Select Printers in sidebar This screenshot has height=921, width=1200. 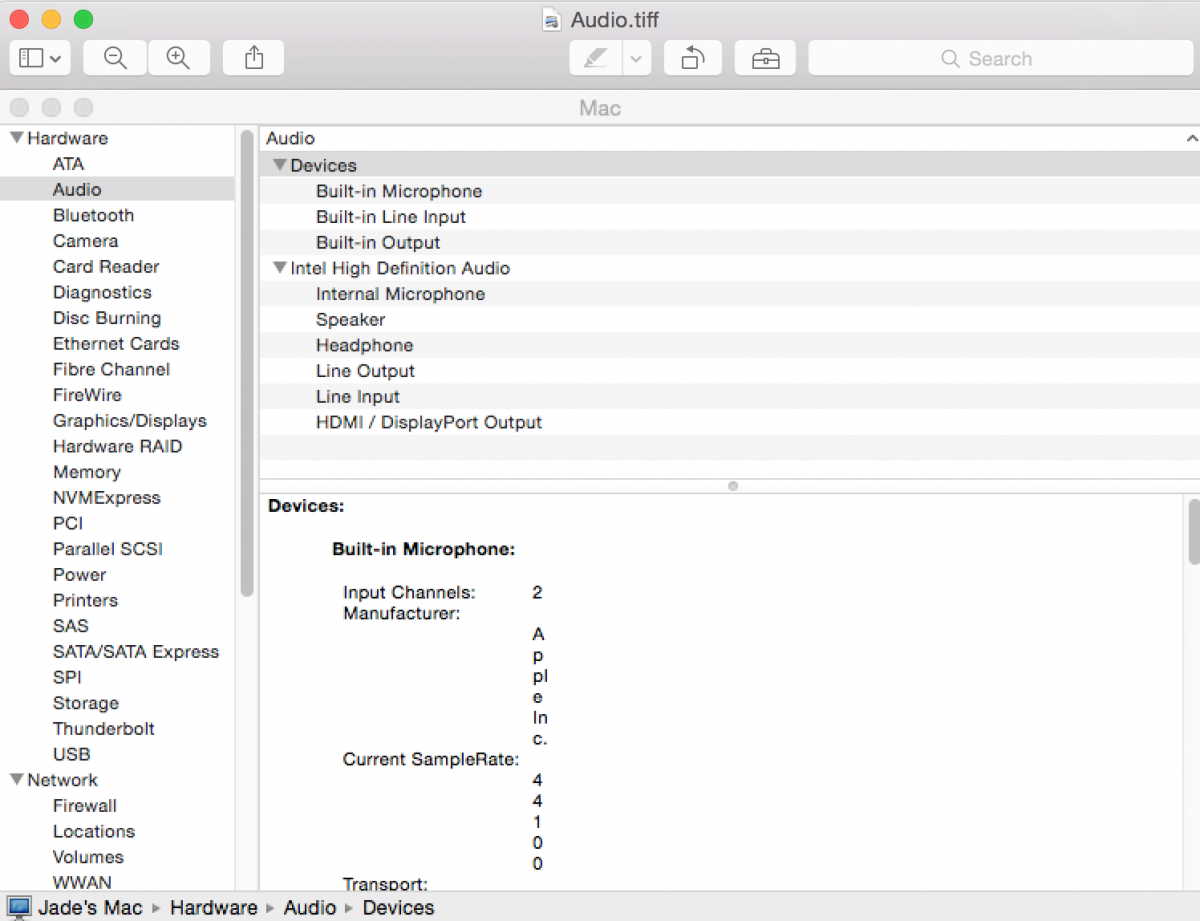85,601
